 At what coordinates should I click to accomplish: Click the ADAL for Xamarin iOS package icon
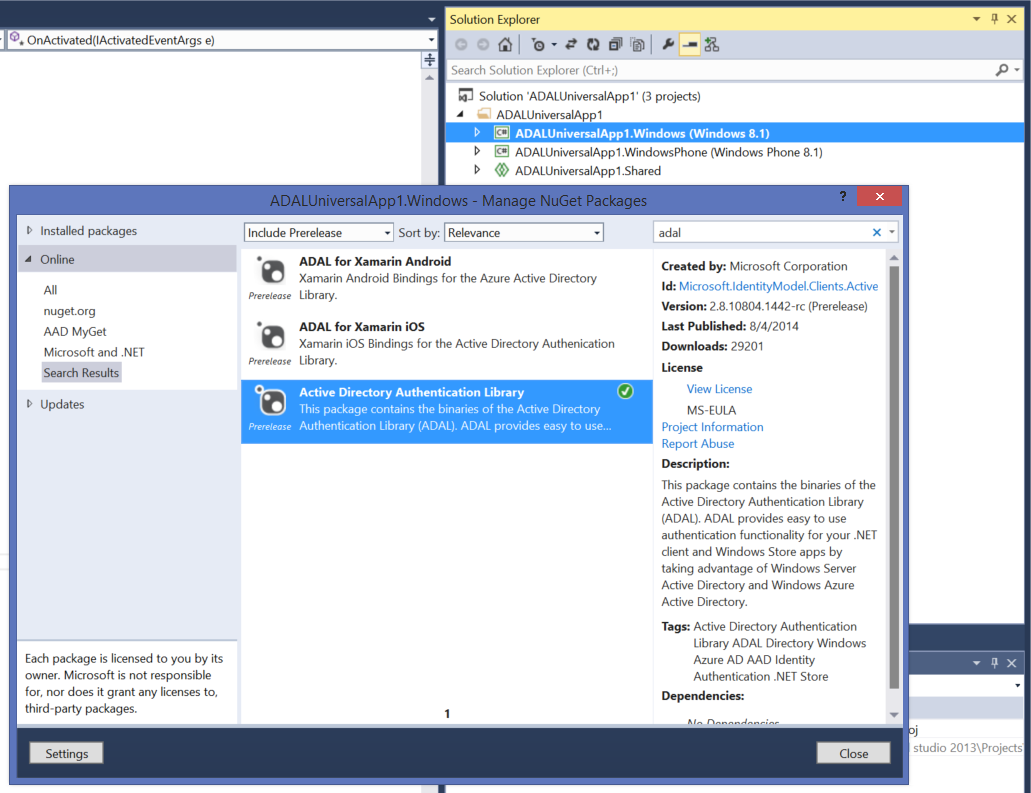tap(270, 335)
